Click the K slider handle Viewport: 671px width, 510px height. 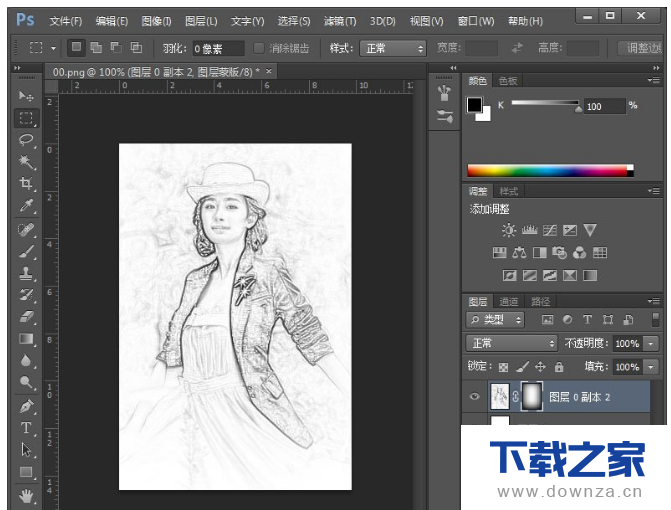[x=579, y=109]
